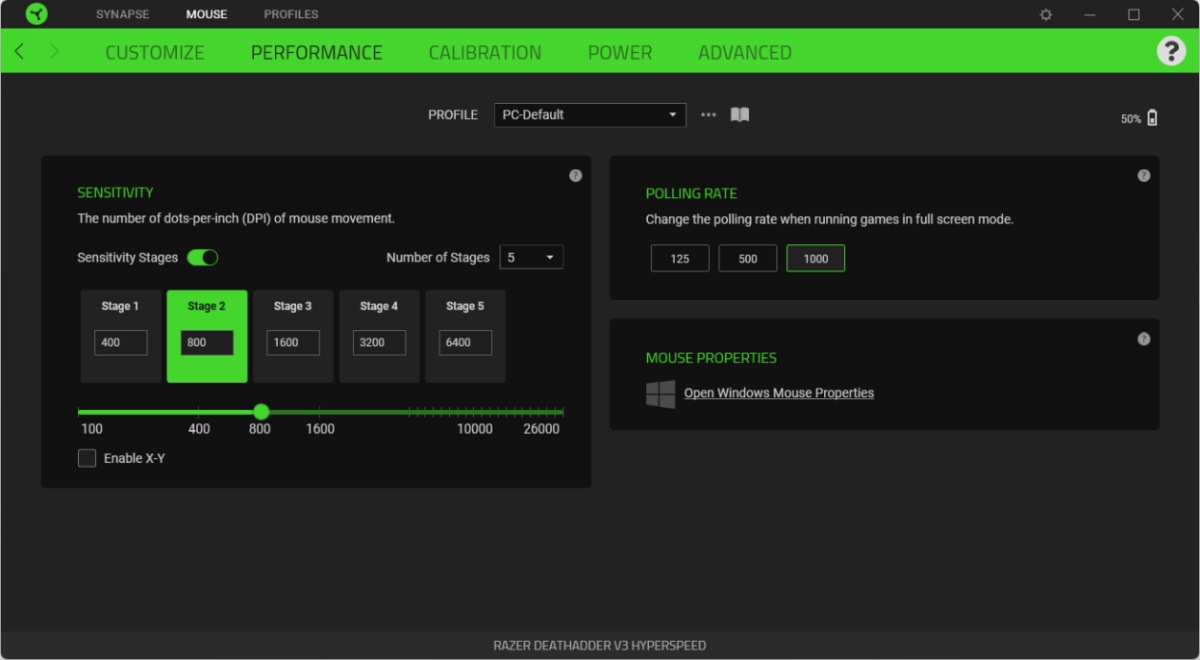Select the 500 polling rate option
1200x660 pixels.
click(747, 258)
